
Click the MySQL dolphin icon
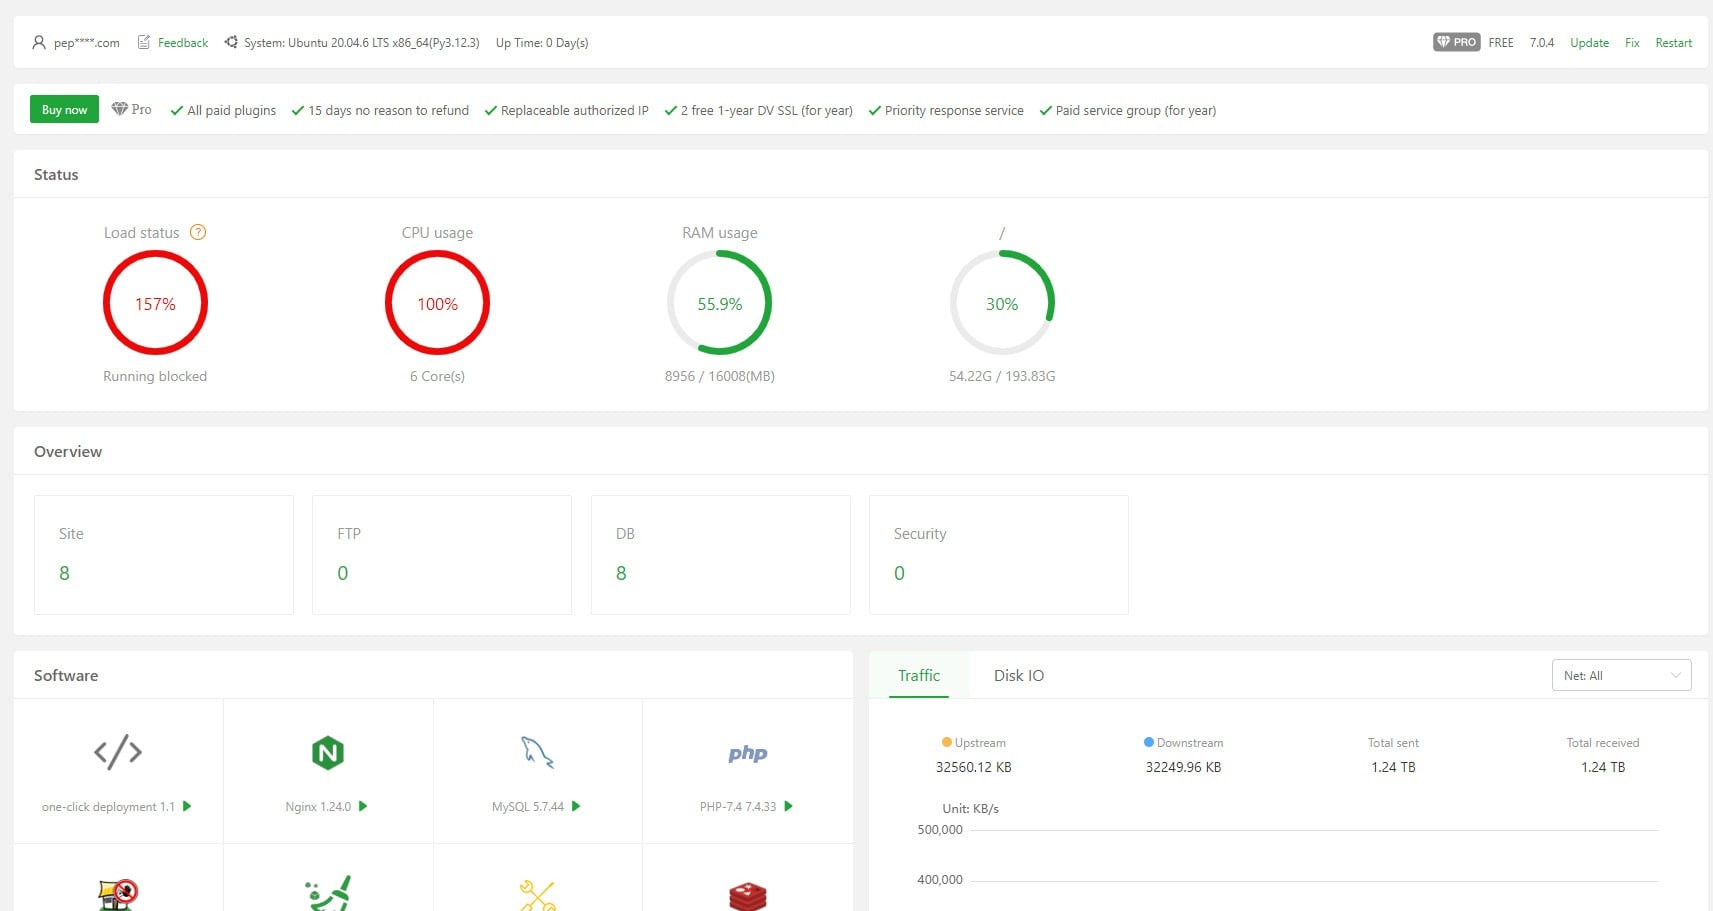click(x=537, y=753)
